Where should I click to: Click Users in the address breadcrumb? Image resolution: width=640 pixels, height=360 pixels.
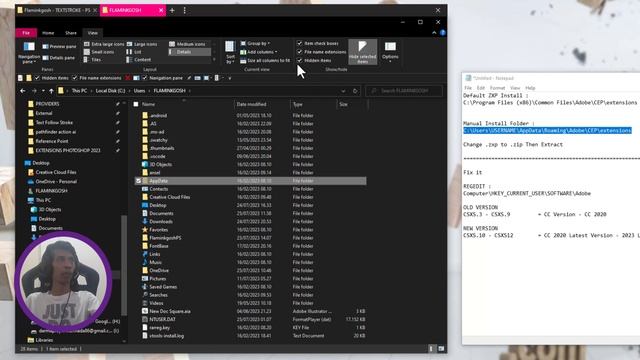139,91
